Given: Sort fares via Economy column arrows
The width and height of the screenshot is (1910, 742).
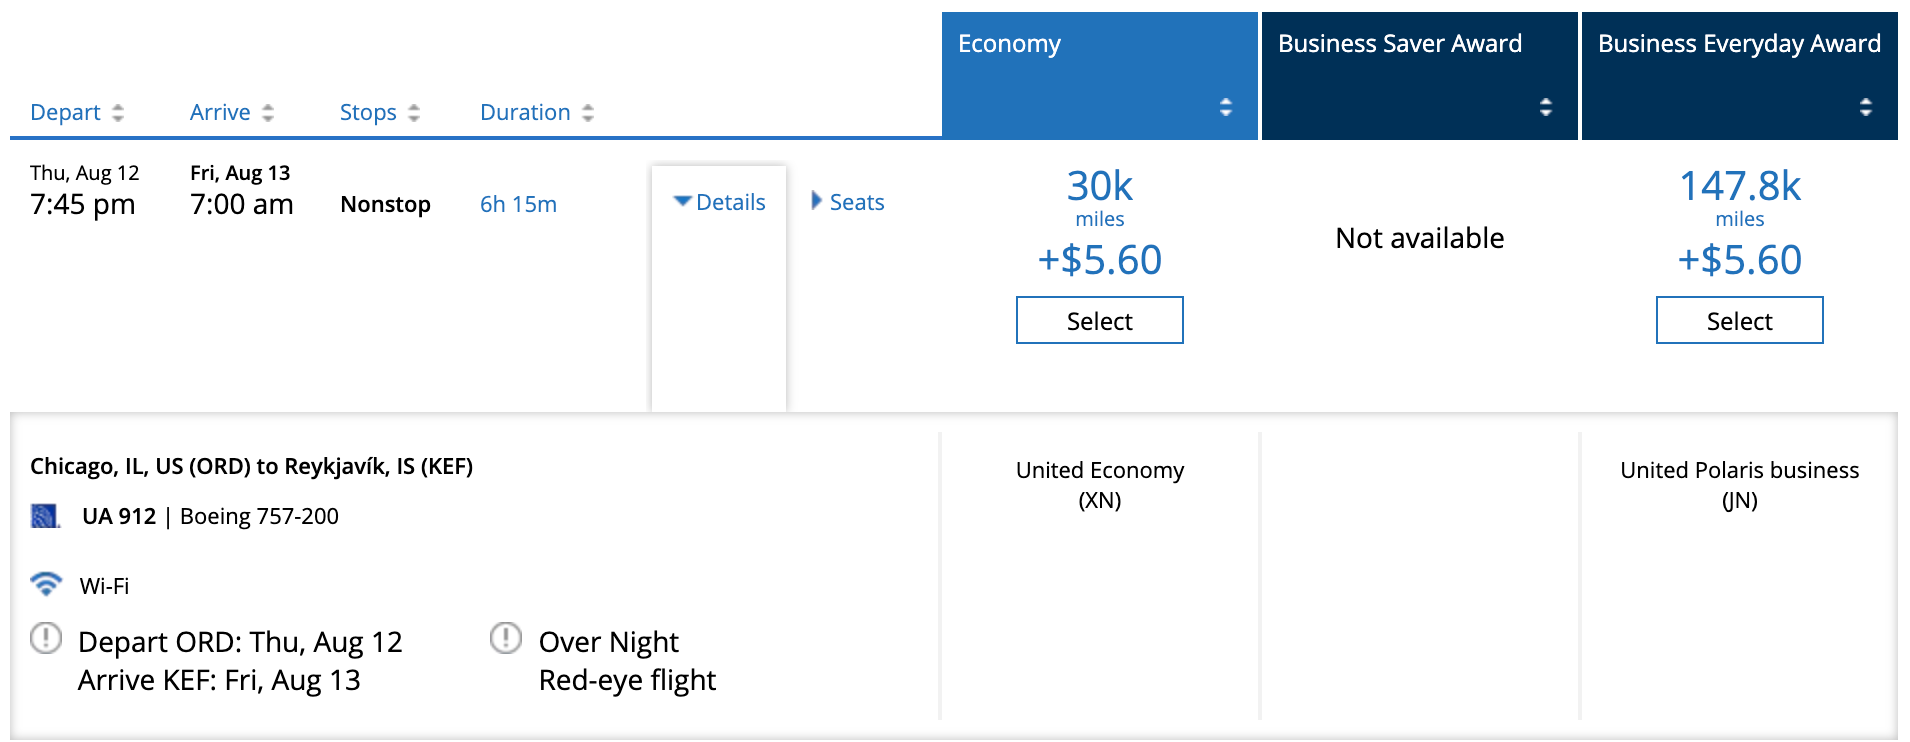Looking at the screenshot, I should tap(1226, 107).
